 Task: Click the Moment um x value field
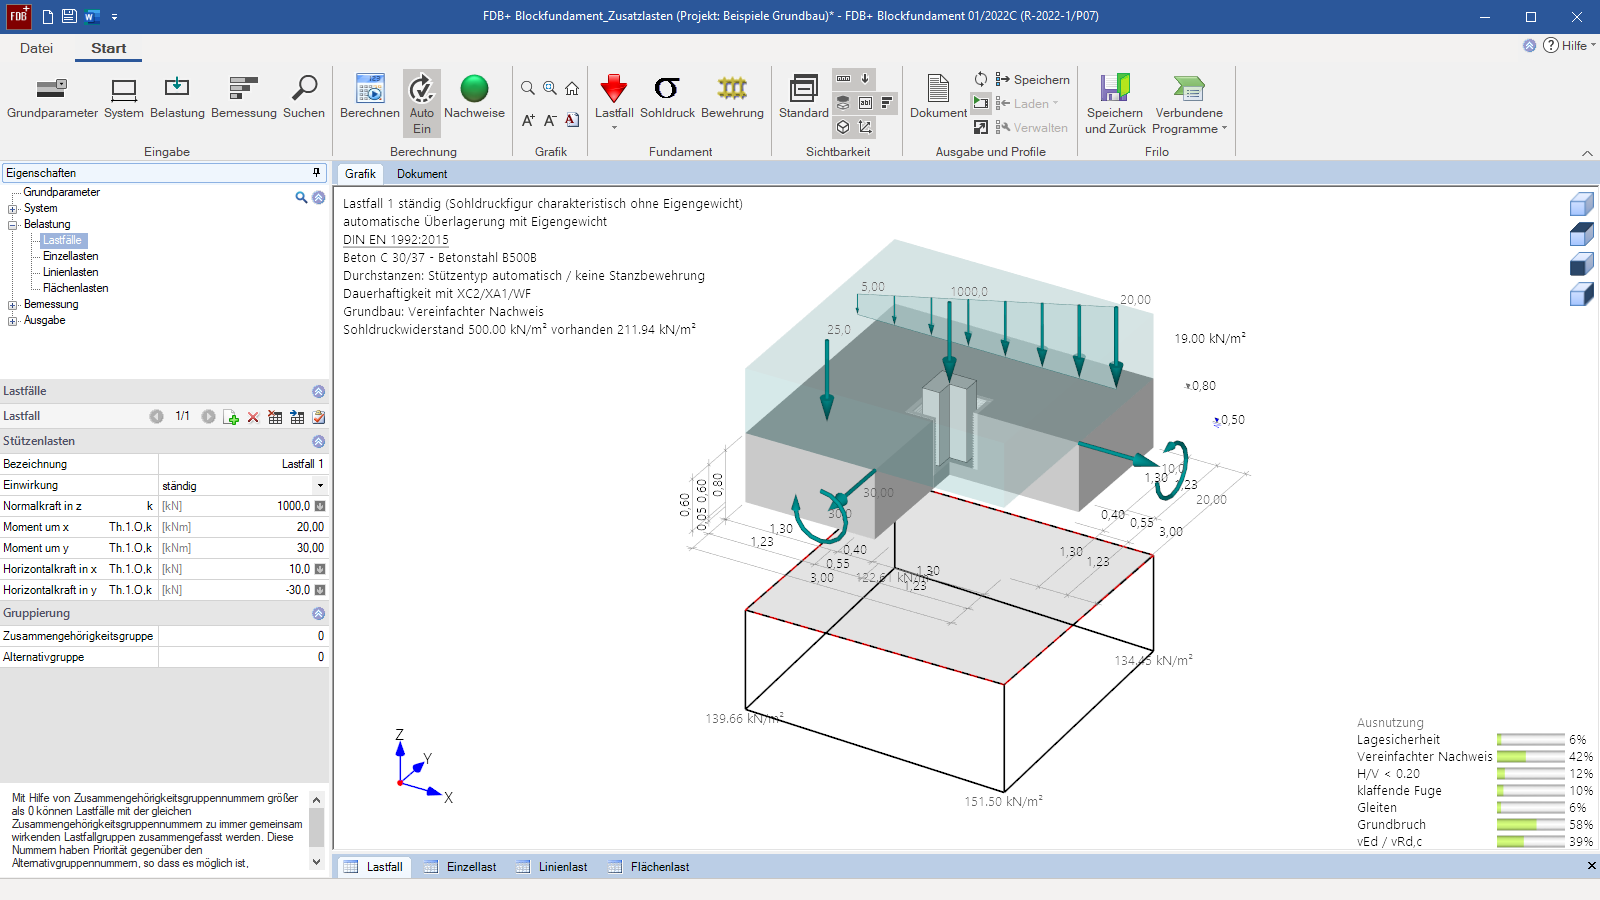pyautogui.click(x=243, y=527)
